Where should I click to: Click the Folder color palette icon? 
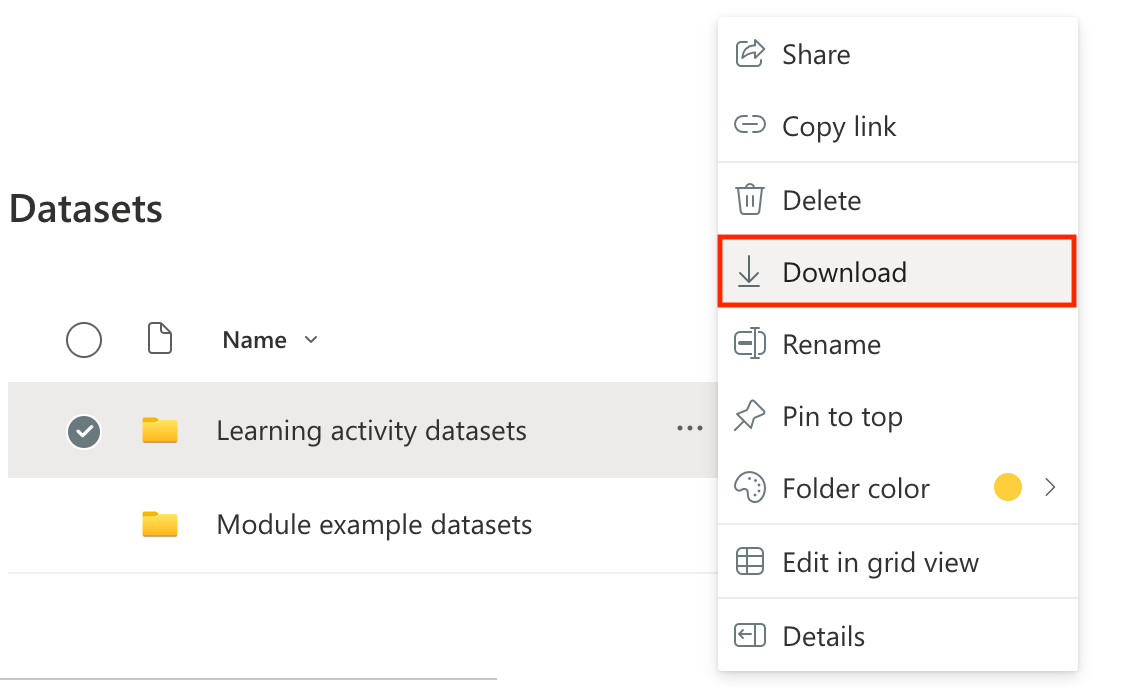point(750,488)
